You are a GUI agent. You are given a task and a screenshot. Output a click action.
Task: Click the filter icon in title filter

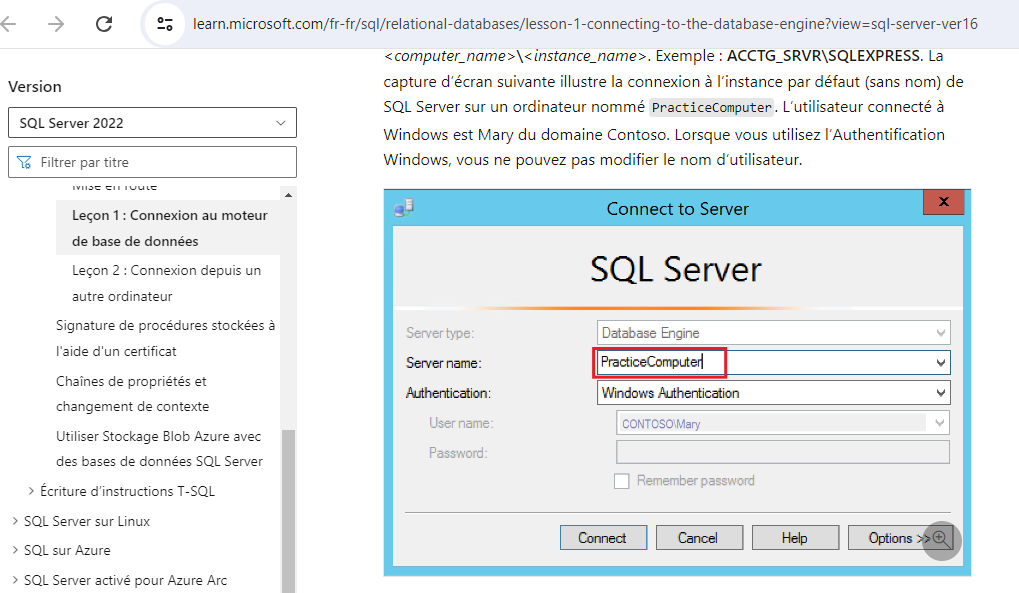pyautogui.click(x=24, y=162)
